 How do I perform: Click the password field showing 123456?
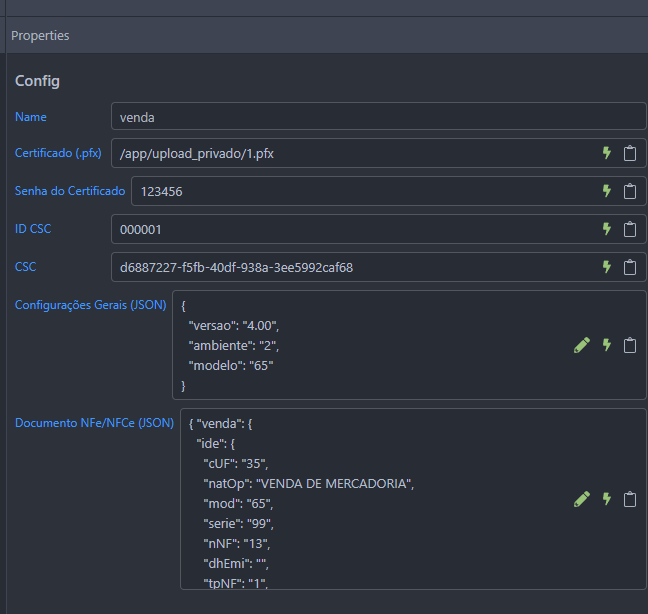point(360,191)
